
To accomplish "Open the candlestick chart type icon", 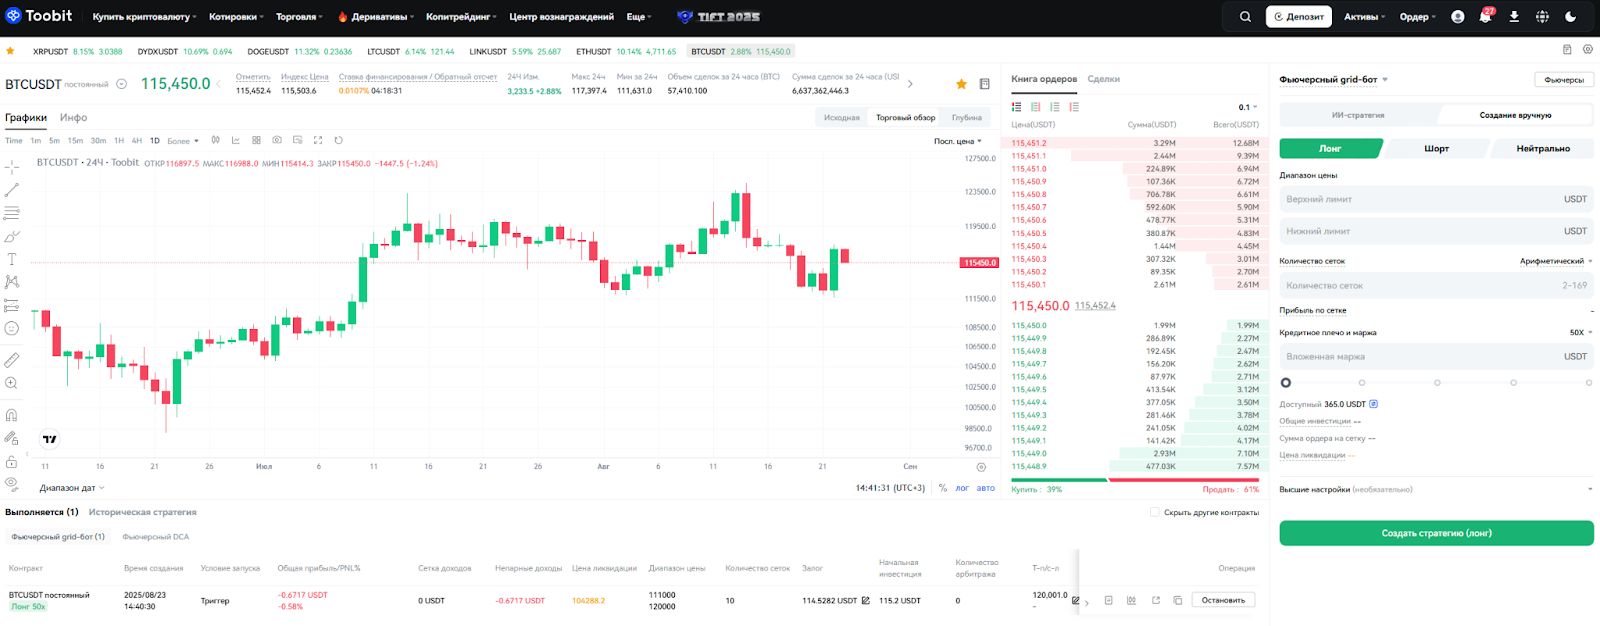I will [215, 140].
